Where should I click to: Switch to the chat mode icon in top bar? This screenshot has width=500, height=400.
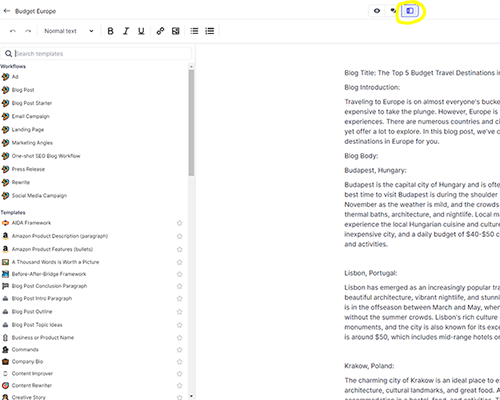(393, 11)
